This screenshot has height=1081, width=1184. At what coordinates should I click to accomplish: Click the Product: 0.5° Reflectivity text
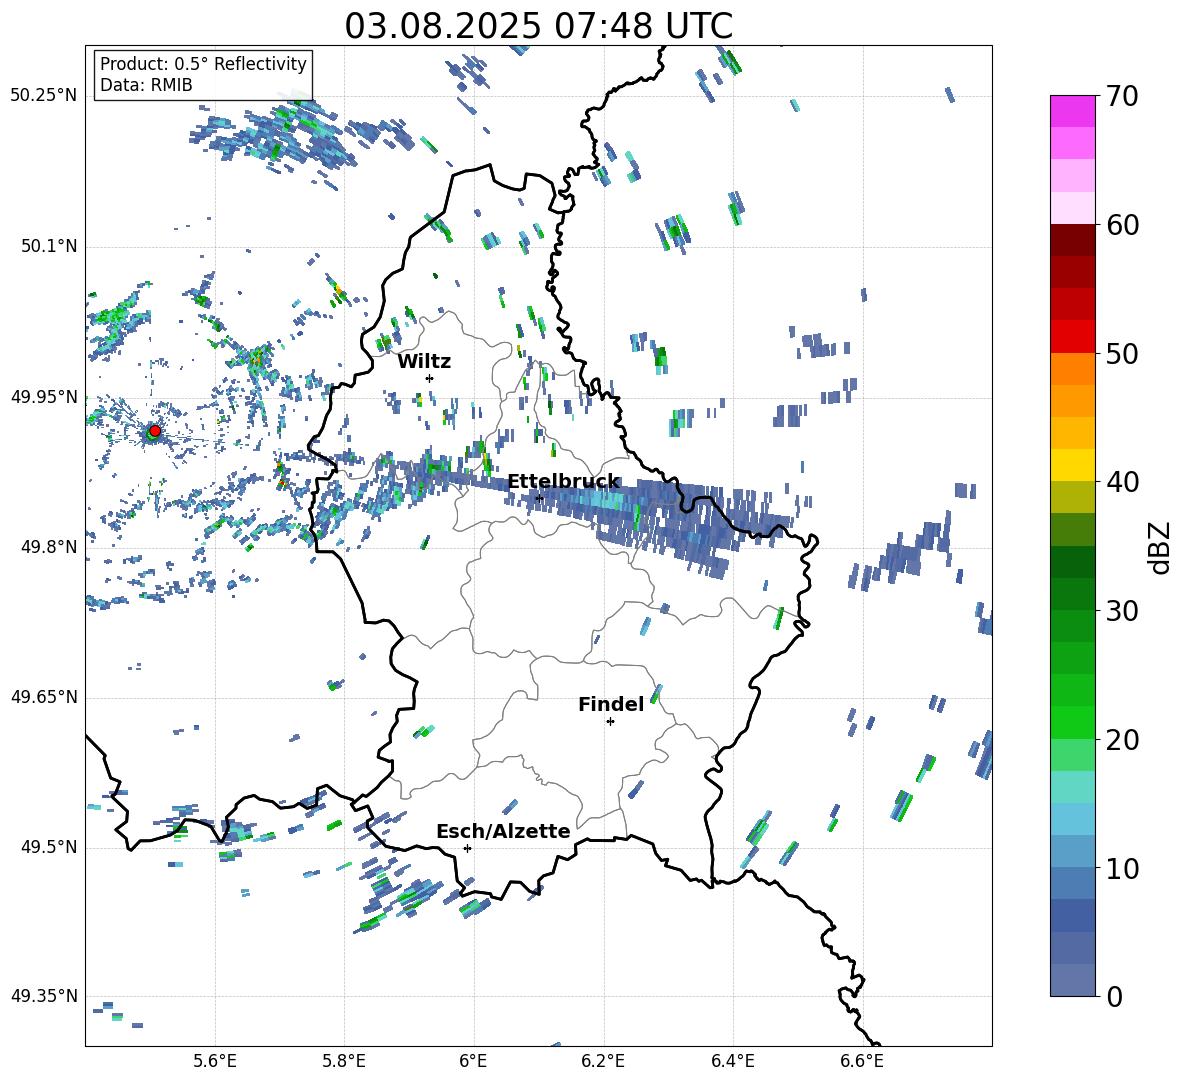click(203, 64)
